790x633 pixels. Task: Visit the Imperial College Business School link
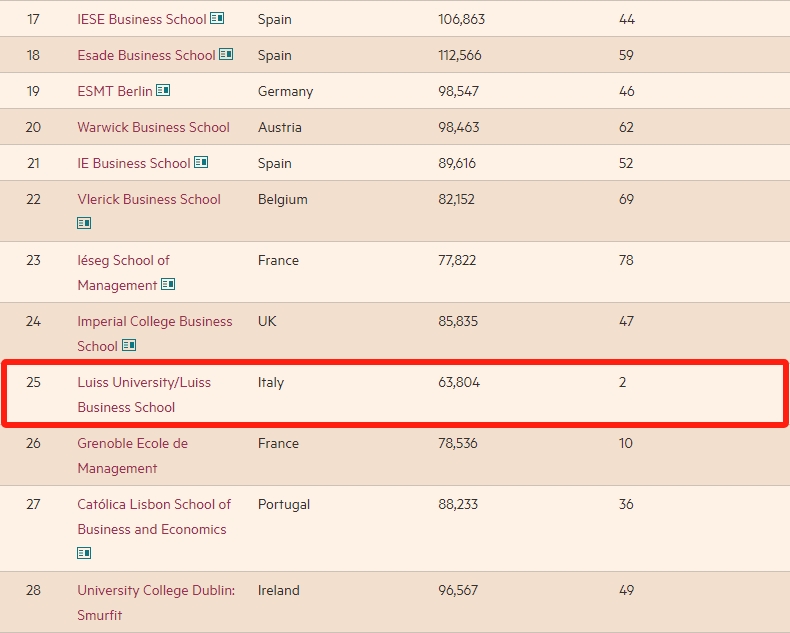click(155, 334)
